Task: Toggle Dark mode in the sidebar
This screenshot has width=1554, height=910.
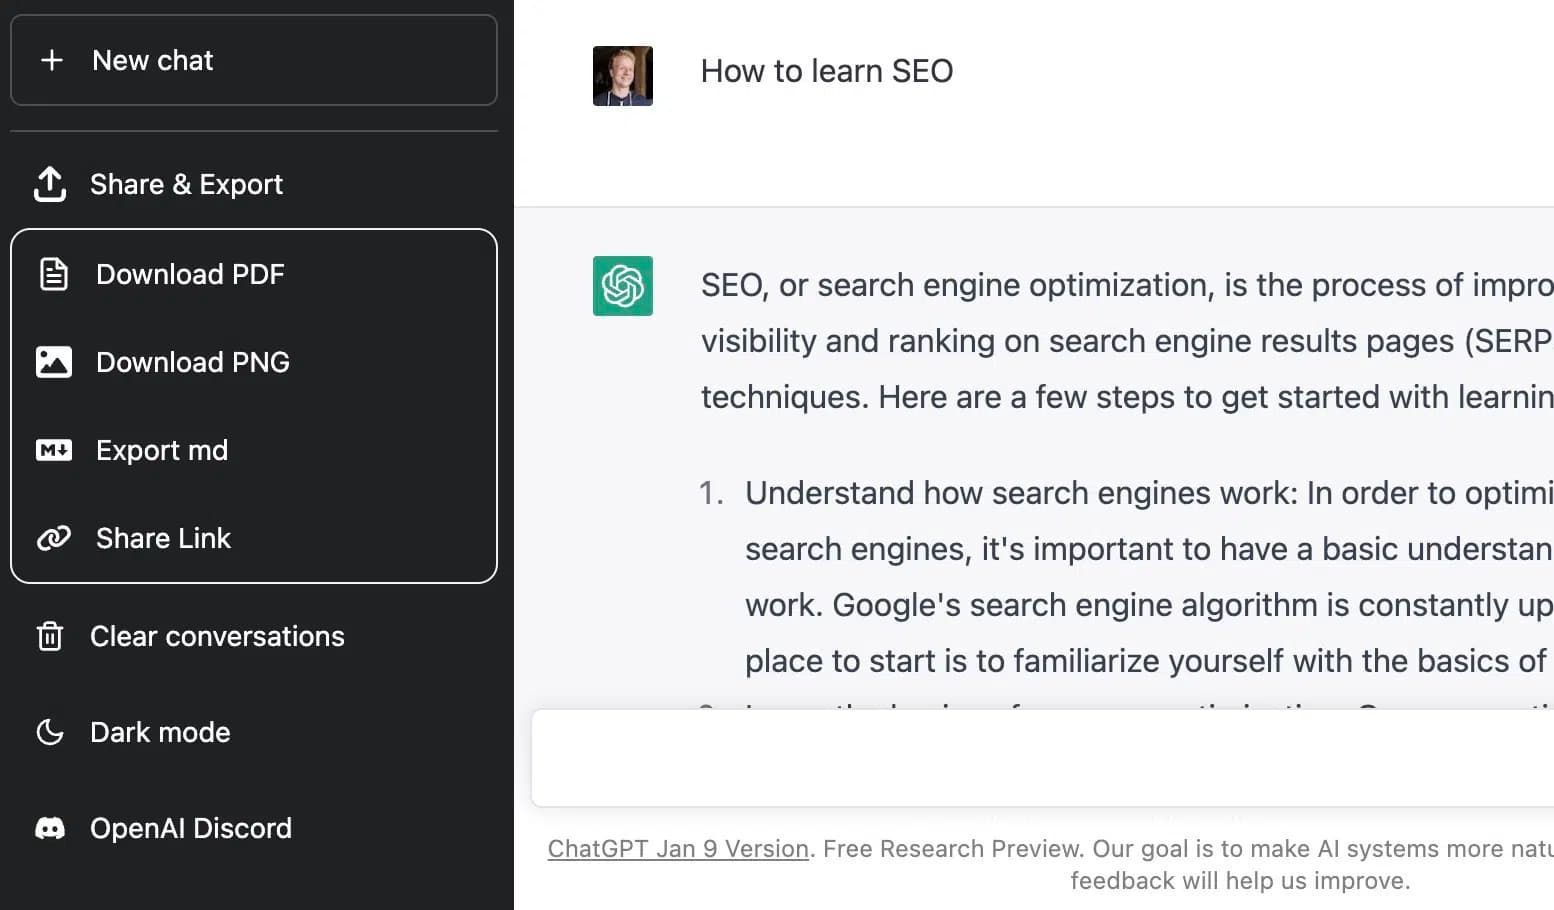Action: pyautogui.click(x=159, y=732)
